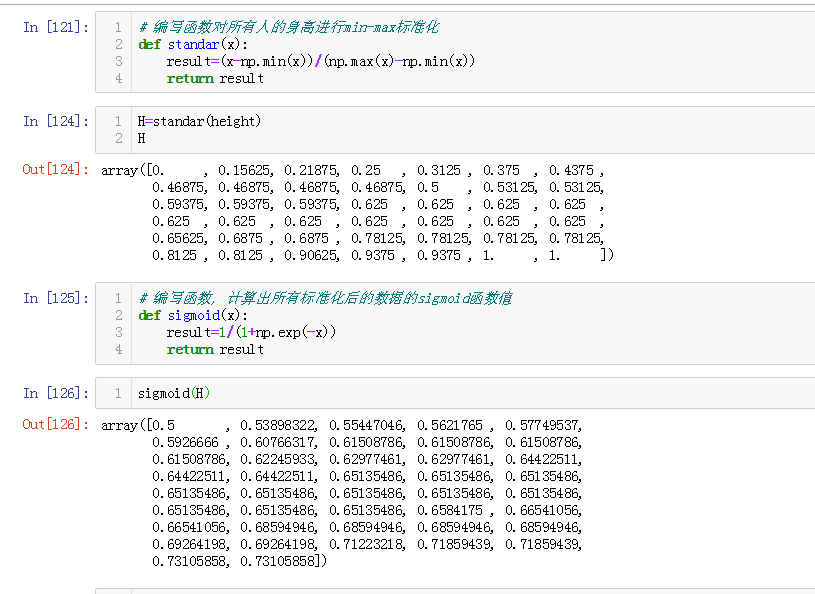This screenshot has width=815, height=594.
Task: Click the 'H=standar(height)' code line
Action: (199, 121)
